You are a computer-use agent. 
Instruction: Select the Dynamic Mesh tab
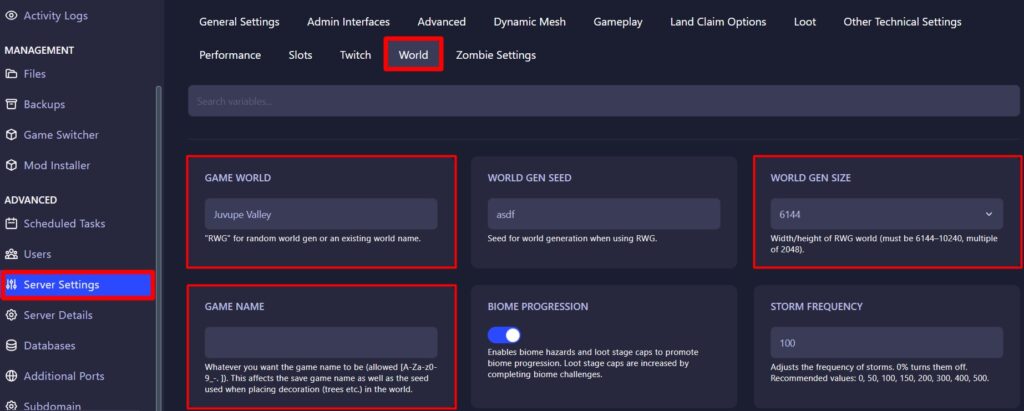(529, 22)
